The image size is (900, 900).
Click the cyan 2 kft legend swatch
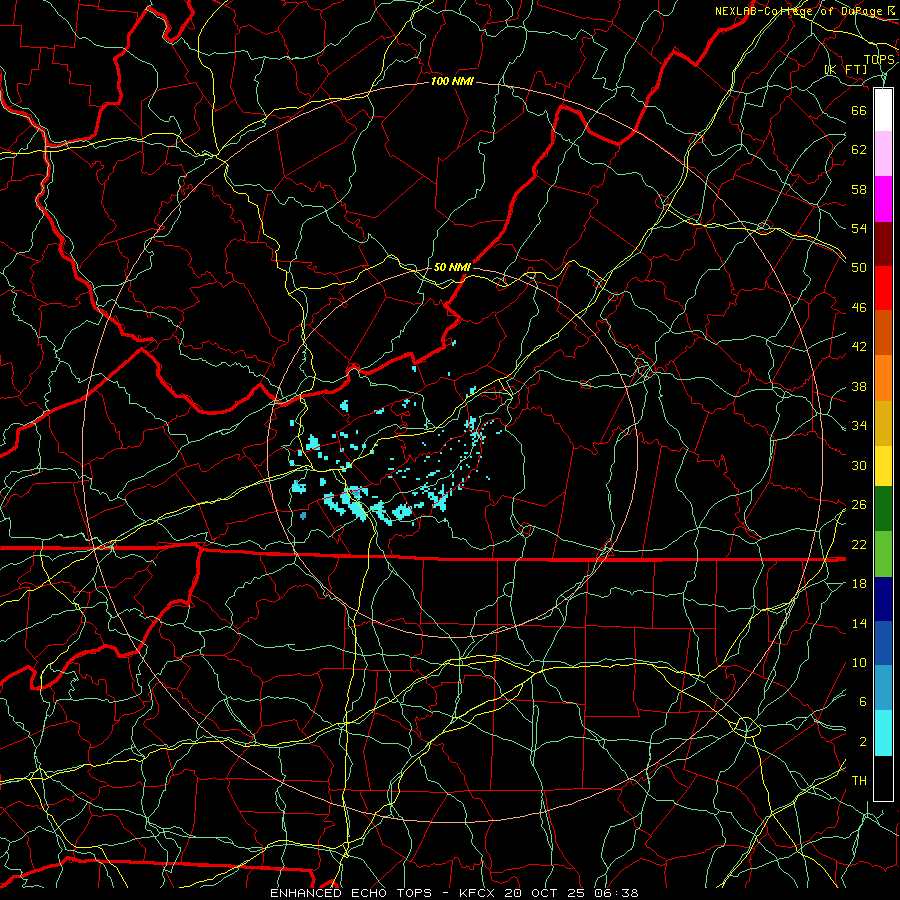(883, 733)
